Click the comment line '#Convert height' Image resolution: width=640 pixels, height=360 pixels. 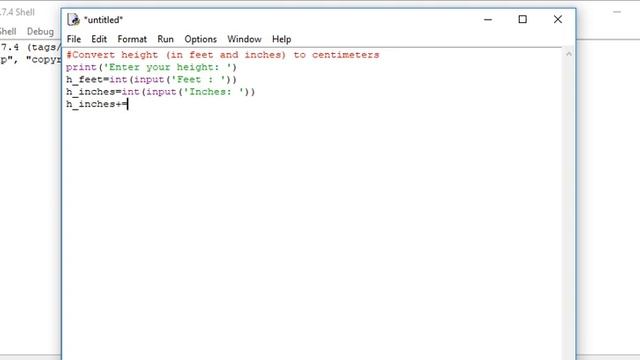click(223, 55)
